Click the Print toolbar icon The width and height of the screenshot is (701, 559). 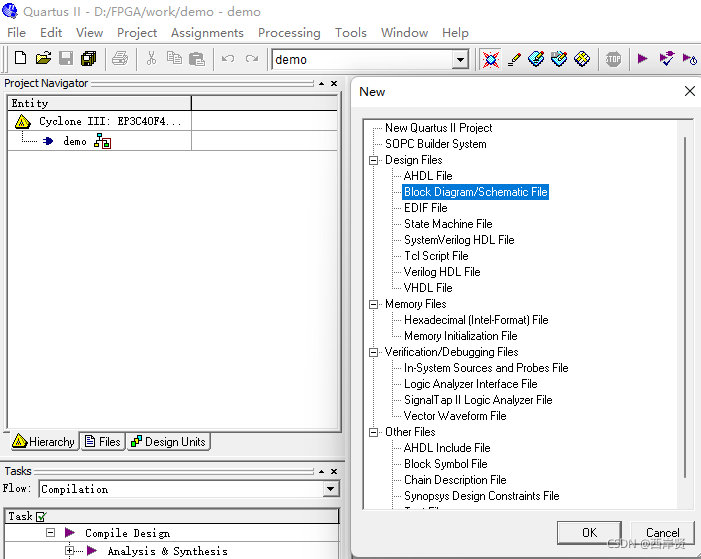pyautogui.click(x=120, y=59)
